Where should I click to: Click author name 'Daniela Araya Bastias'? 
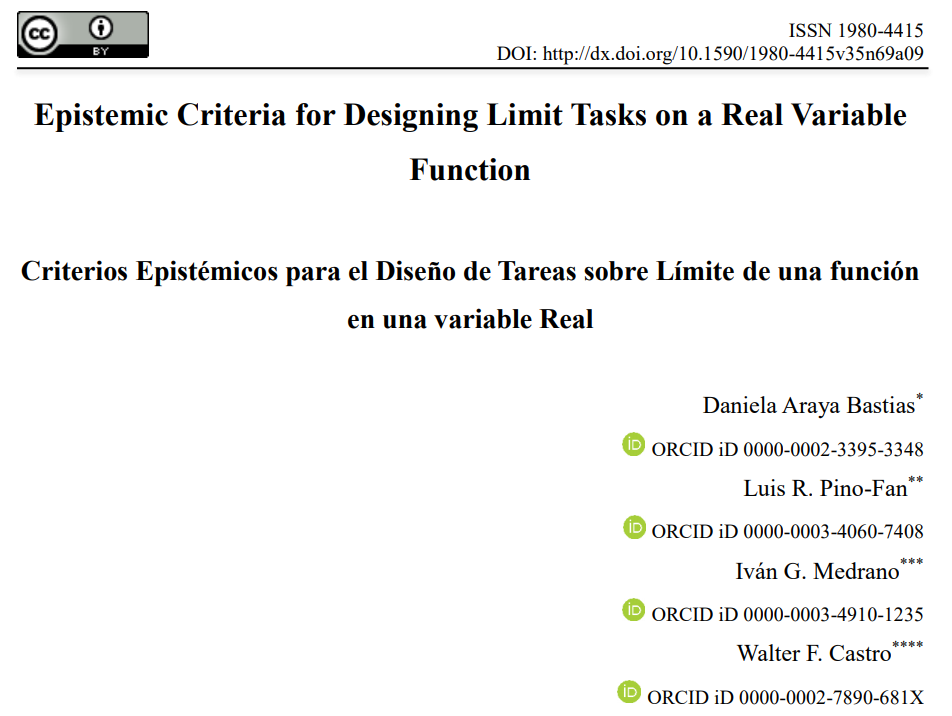click(809, 406)
